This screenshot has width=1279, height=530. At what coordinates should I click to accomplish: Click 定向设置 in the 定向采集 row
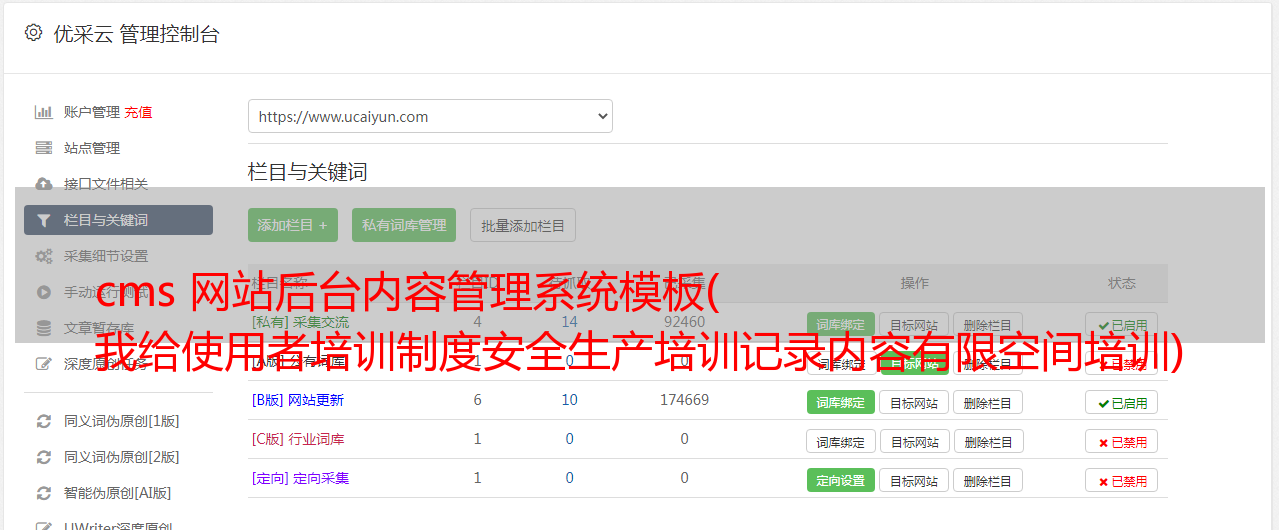841,480
